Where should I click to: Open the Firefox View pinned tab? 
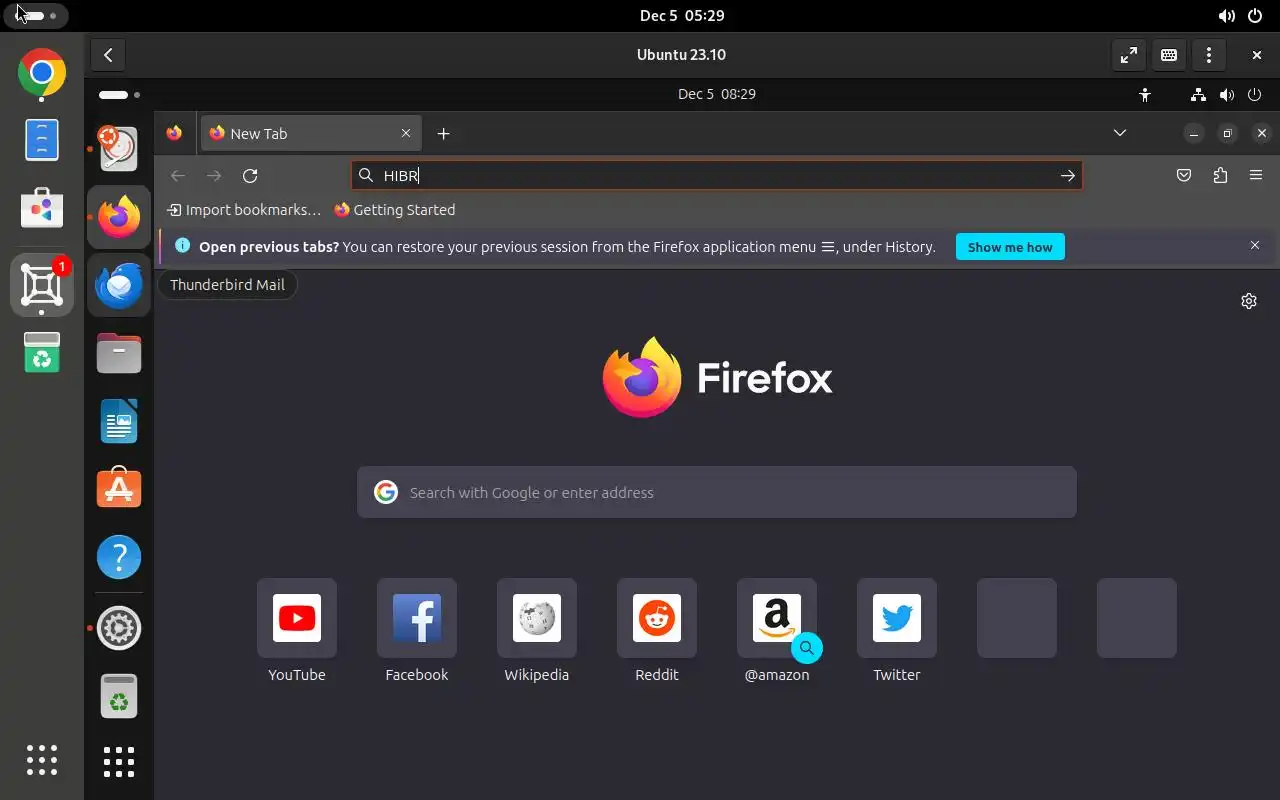tap(174, 133)
